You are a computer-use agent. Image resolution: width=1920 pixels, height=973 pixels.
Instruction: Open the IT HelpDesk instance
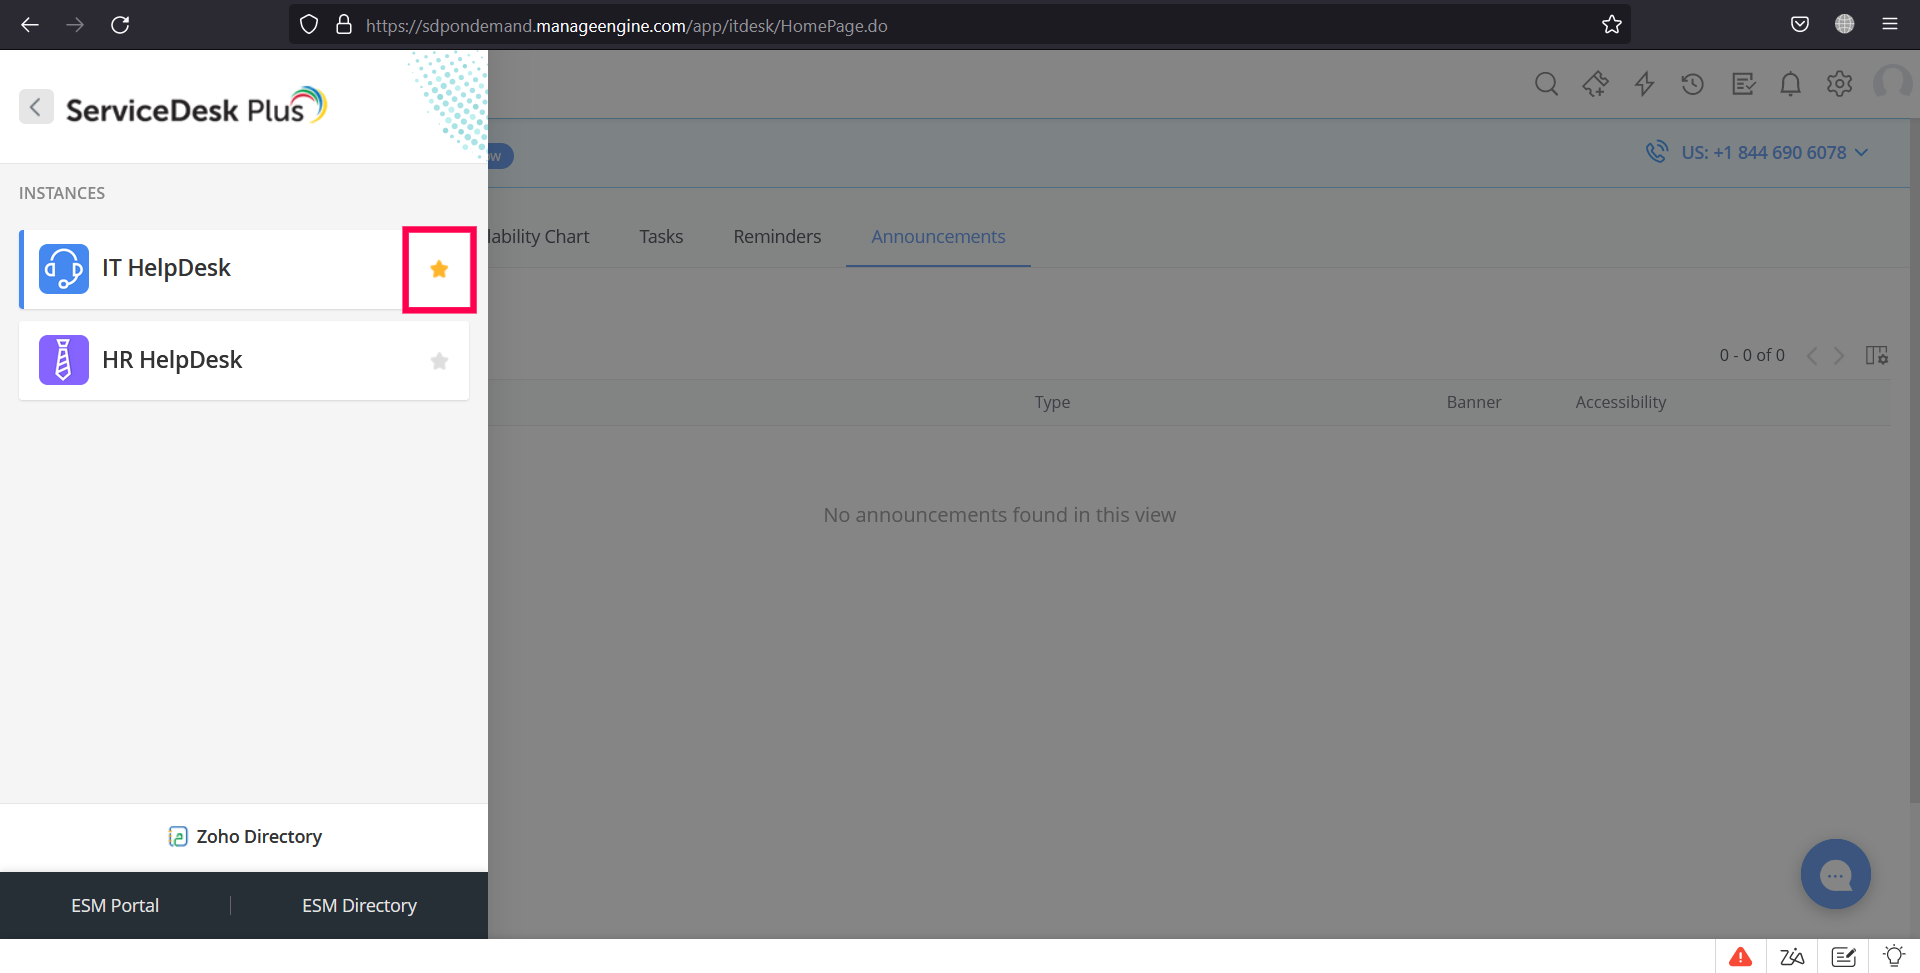pos(244,269)
